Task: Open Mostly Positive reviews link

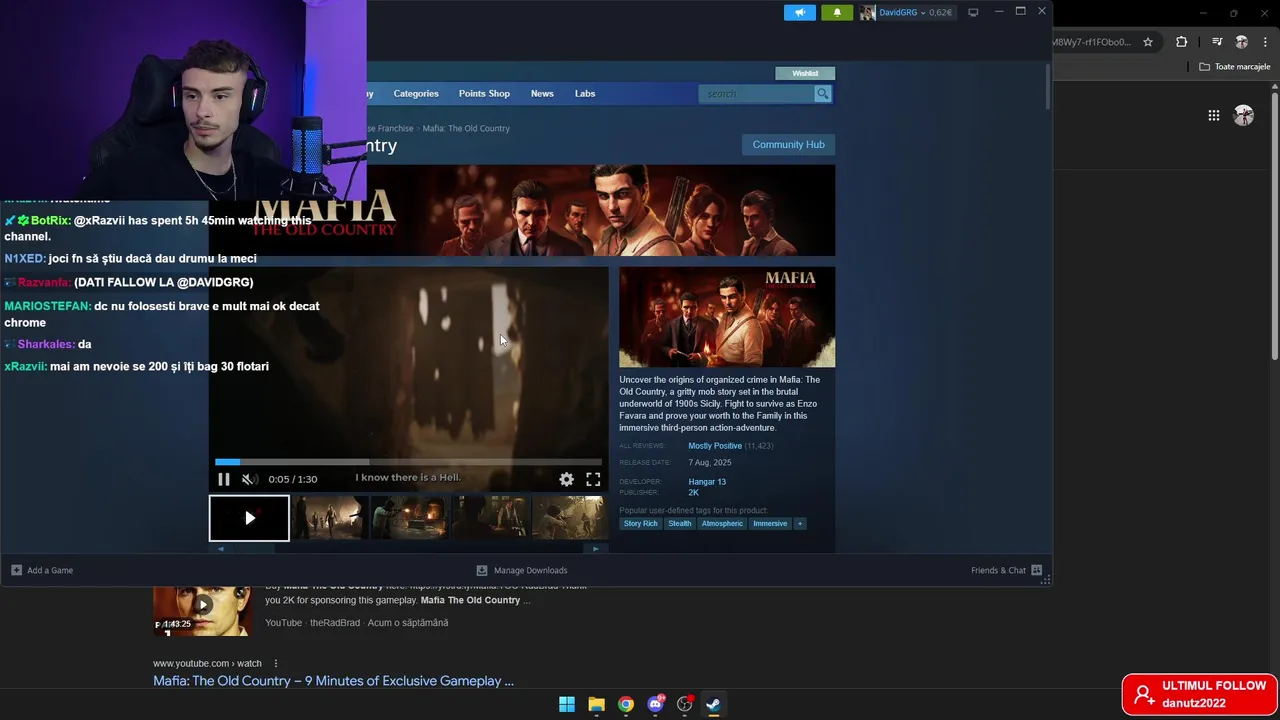Action: point(715,446)
